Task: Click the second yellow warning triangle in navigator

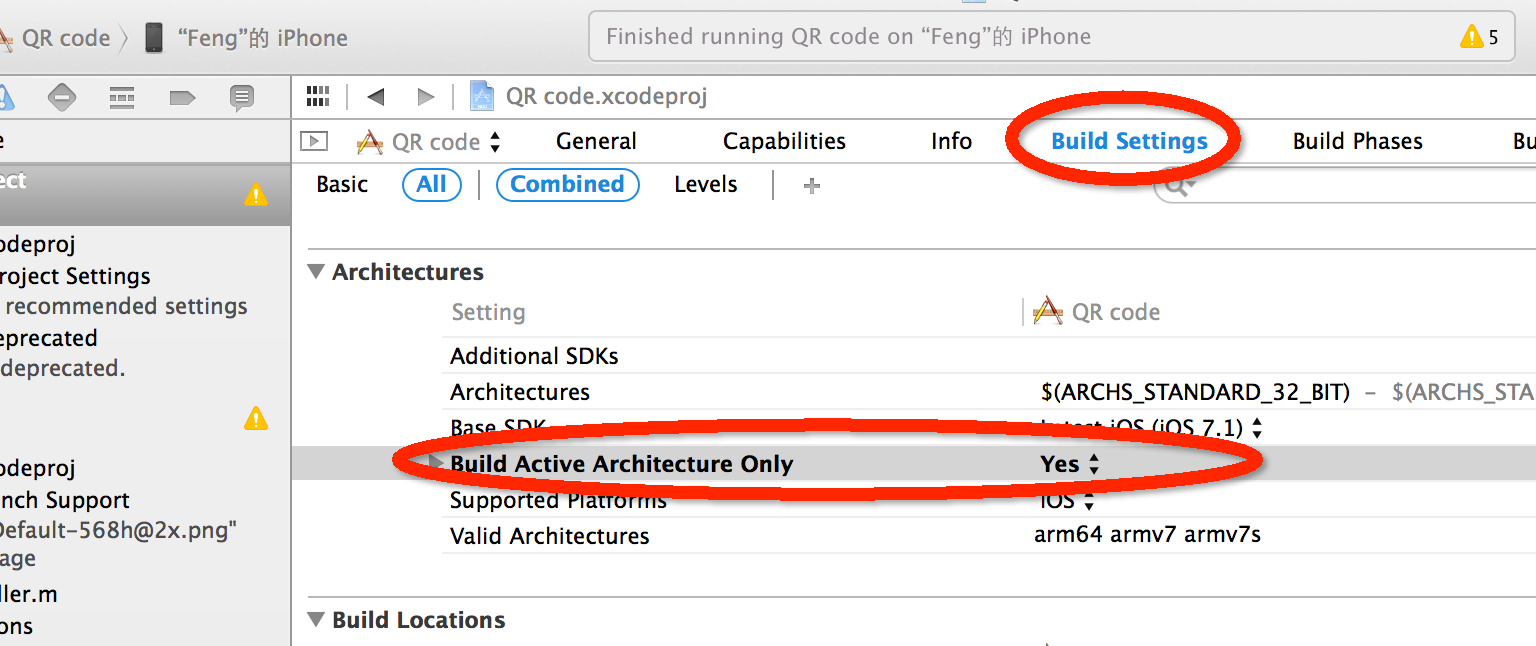Action: 256,418
